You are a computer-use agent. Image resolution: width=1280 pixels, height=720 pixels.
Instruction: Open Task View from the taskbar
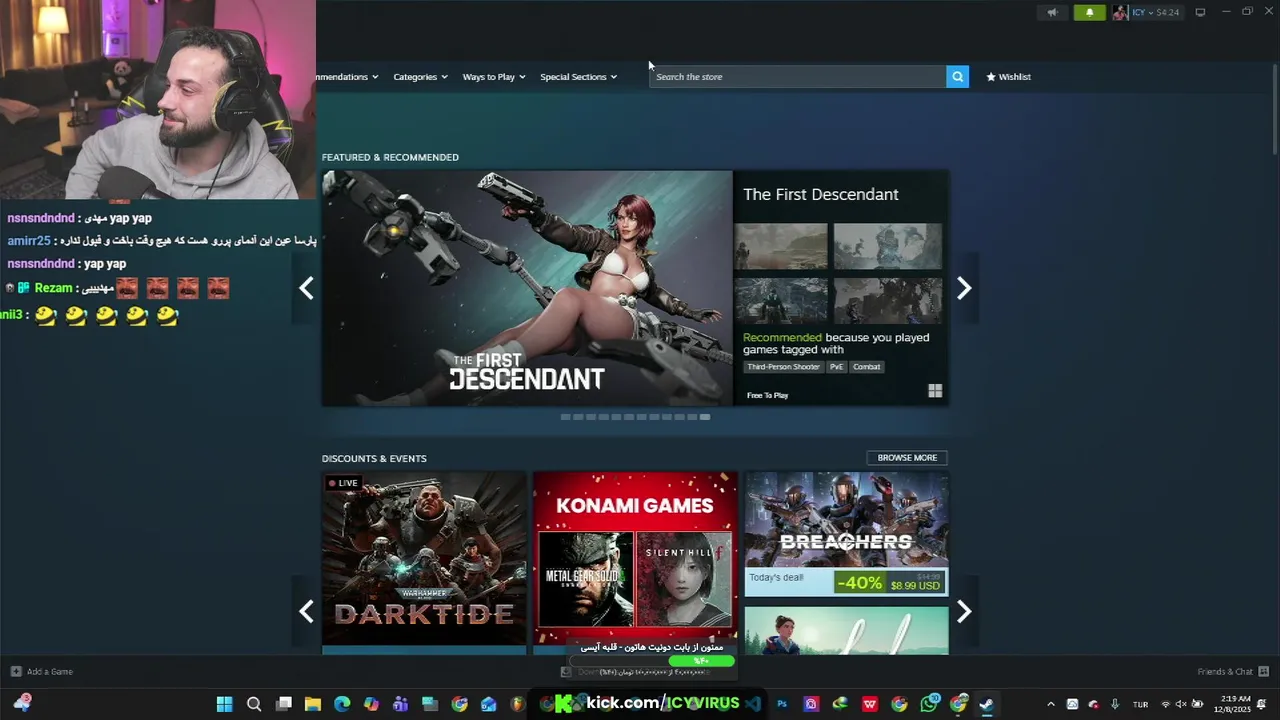(283, 704)
